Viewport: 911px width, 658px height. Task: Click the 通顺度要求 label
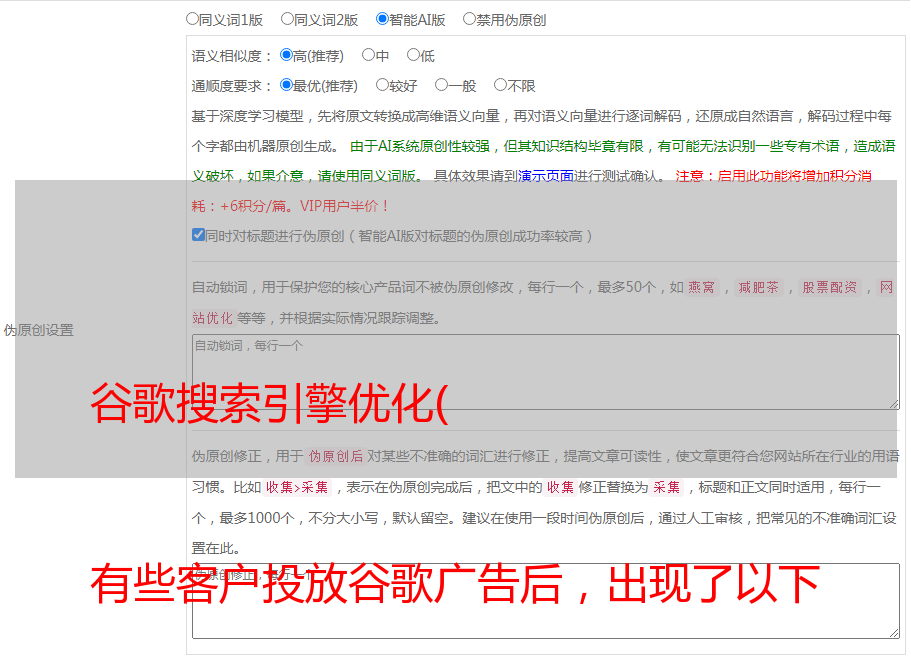pos(232,87)
